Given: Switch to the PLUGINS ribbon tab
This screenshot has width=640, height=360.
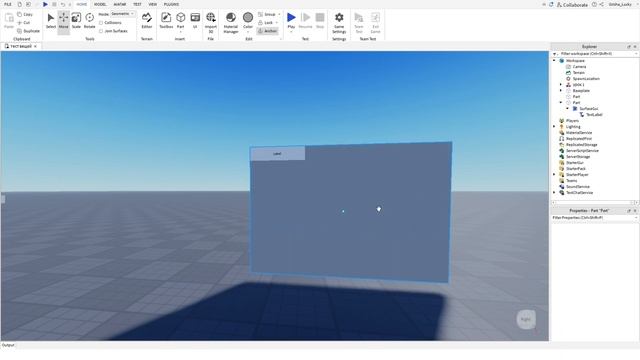Looking at the screenshot, I should click(171, 4).
